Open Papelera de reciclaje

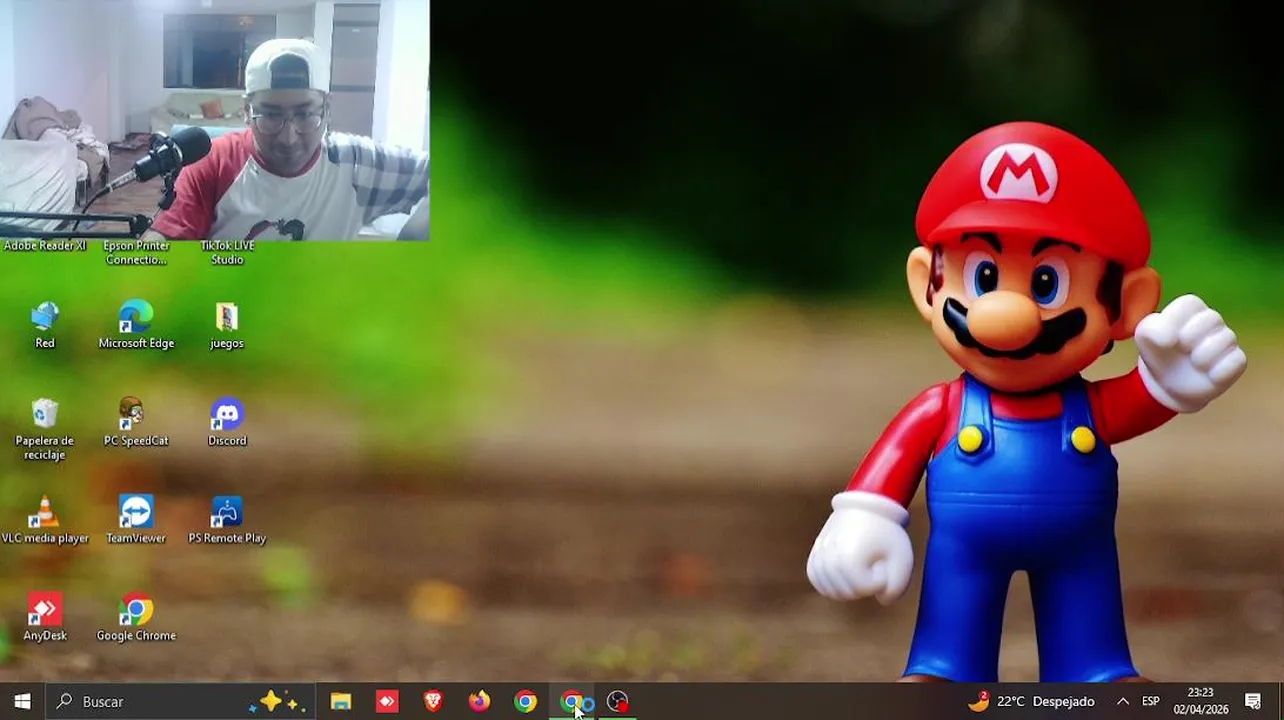[45, 430]
